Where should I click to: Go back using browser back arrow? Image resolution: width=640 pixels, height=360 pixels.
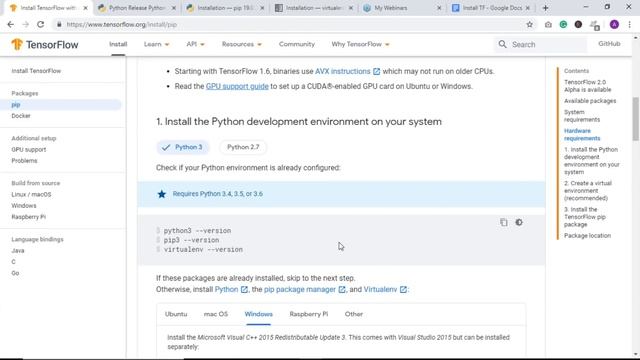click(11, 24)
